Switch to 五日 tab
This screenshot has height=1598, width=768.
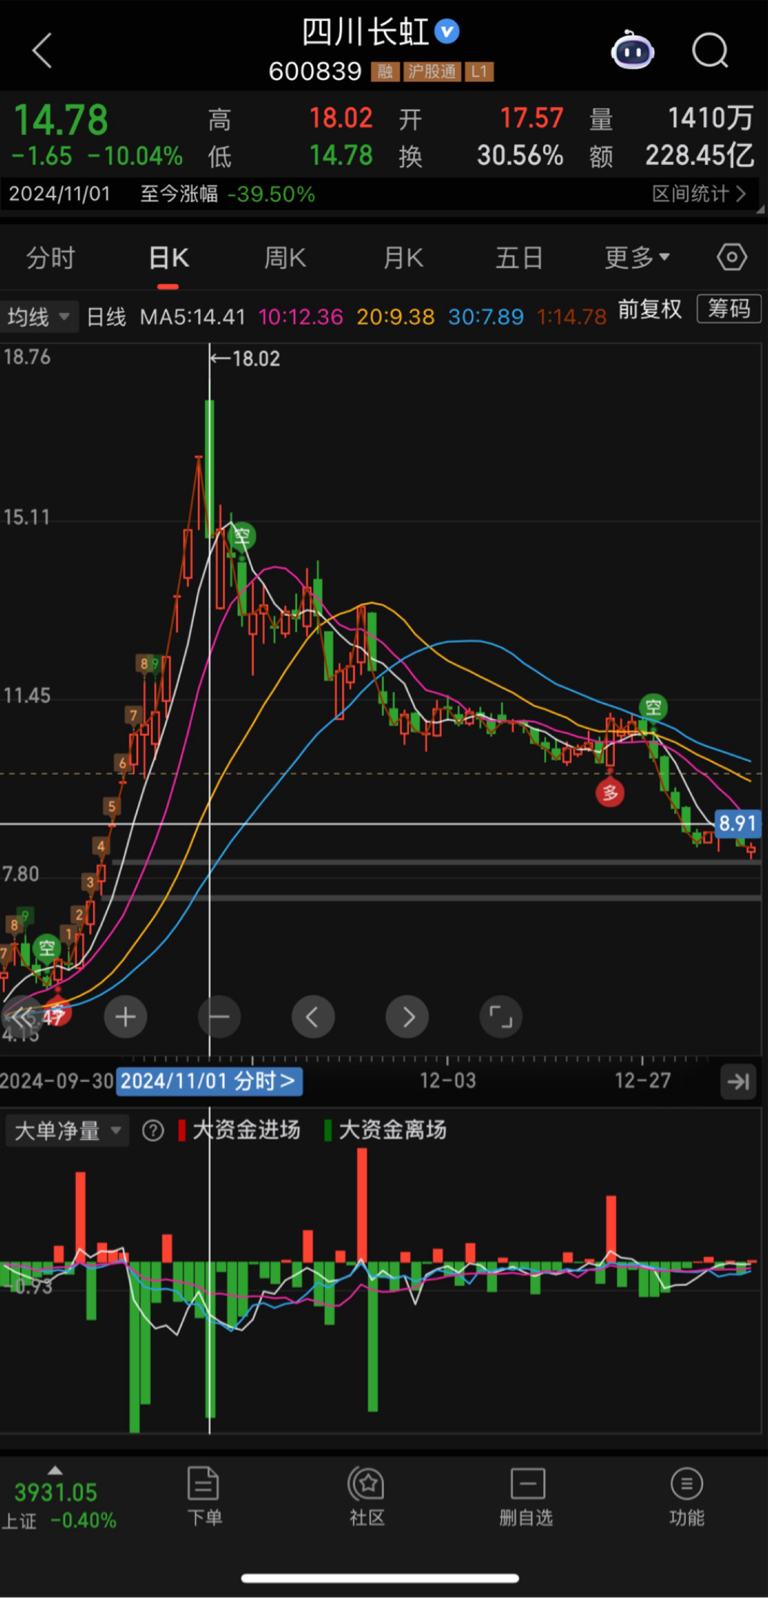[x=519, y=258]
